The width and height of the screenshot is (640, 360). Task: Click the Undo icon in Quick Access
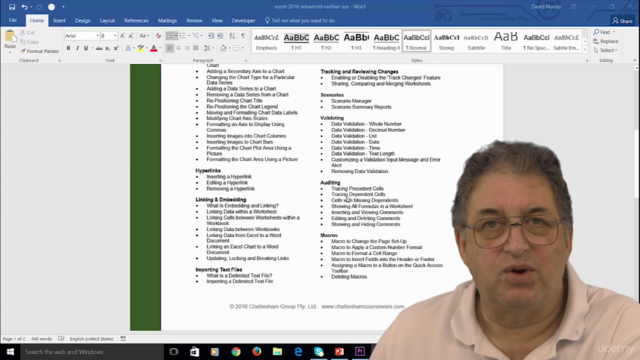click(x=24, y=7)
